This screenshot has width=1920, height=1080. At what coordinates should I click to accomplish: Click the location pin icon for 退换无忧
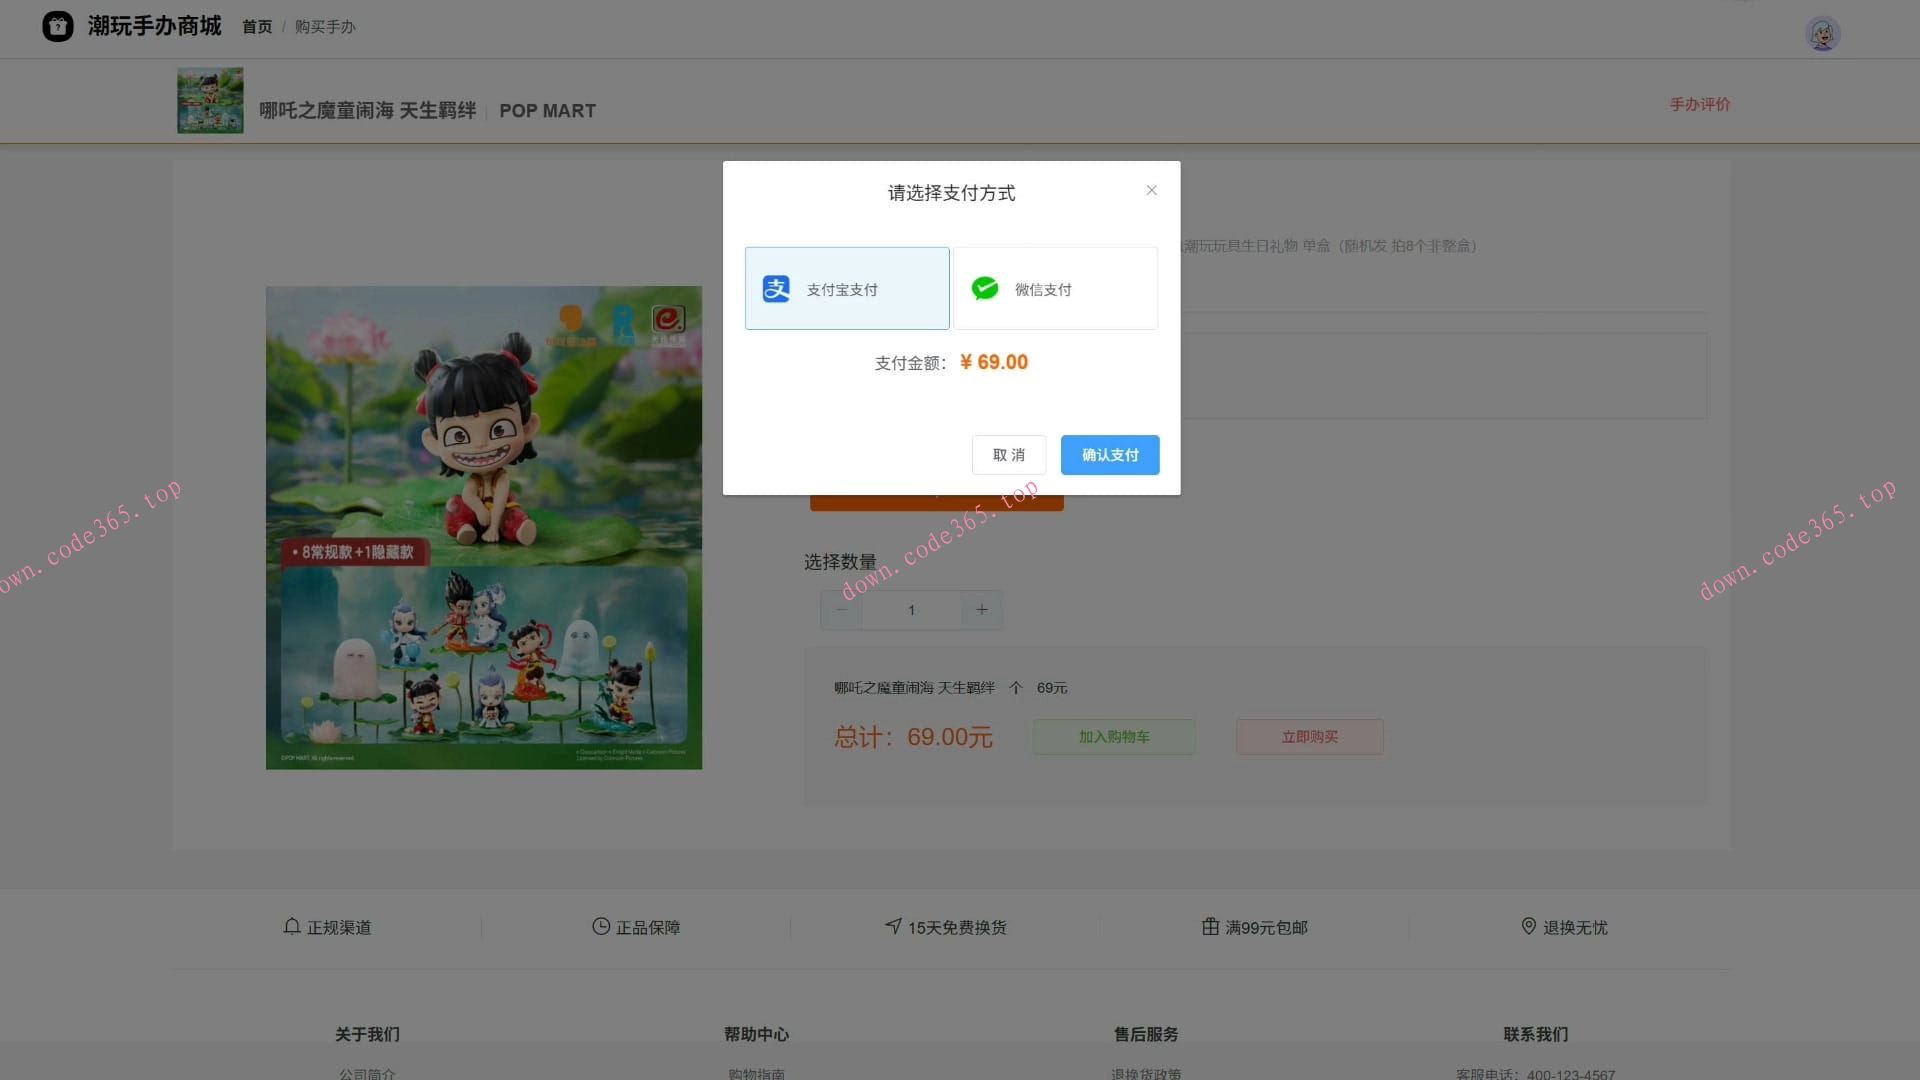click(x=1528, y=927)
